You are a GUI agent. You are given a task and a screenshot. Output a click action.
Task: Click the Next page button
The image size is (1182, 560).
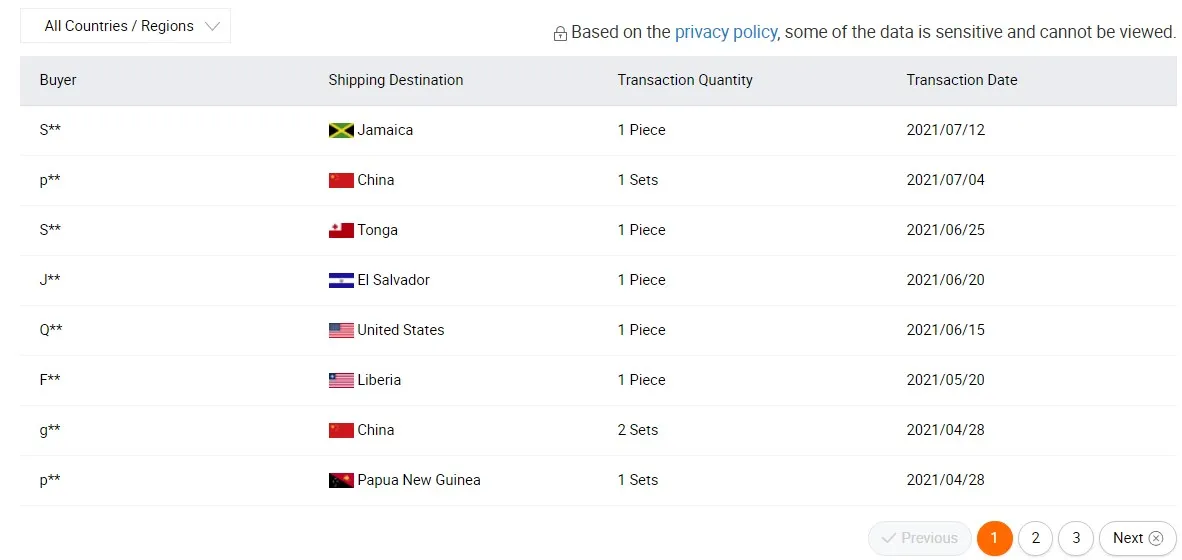pyautogui.click(x=1137, y=538)
